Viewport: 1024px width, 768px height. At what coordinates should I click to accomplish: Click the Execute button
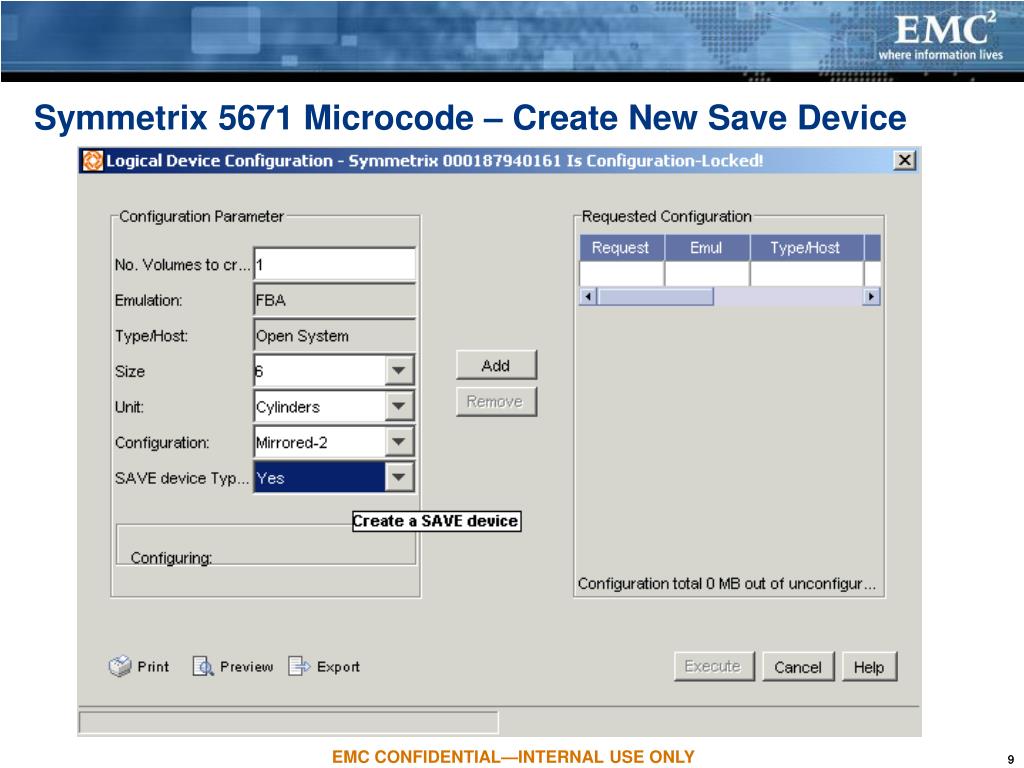[714, 666]
